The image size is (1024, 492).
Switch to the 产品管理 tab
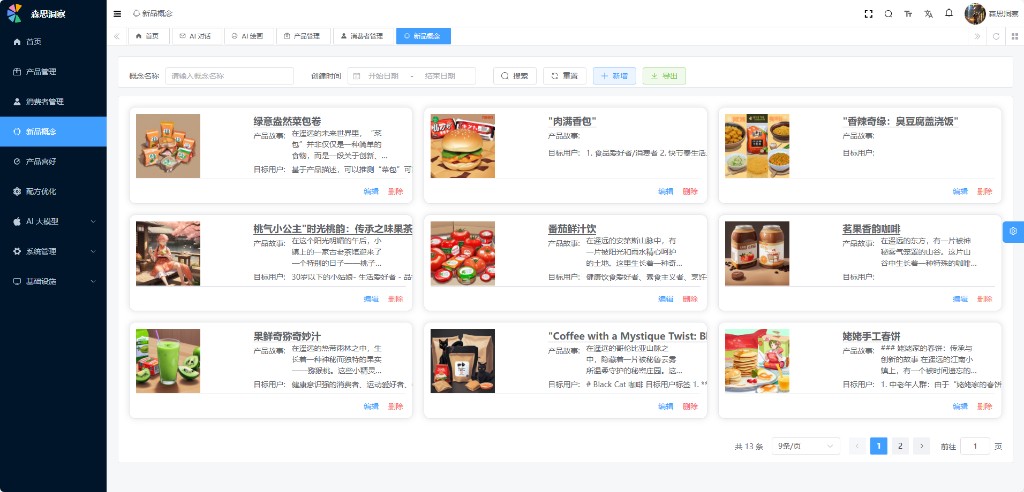click(302, 37)
